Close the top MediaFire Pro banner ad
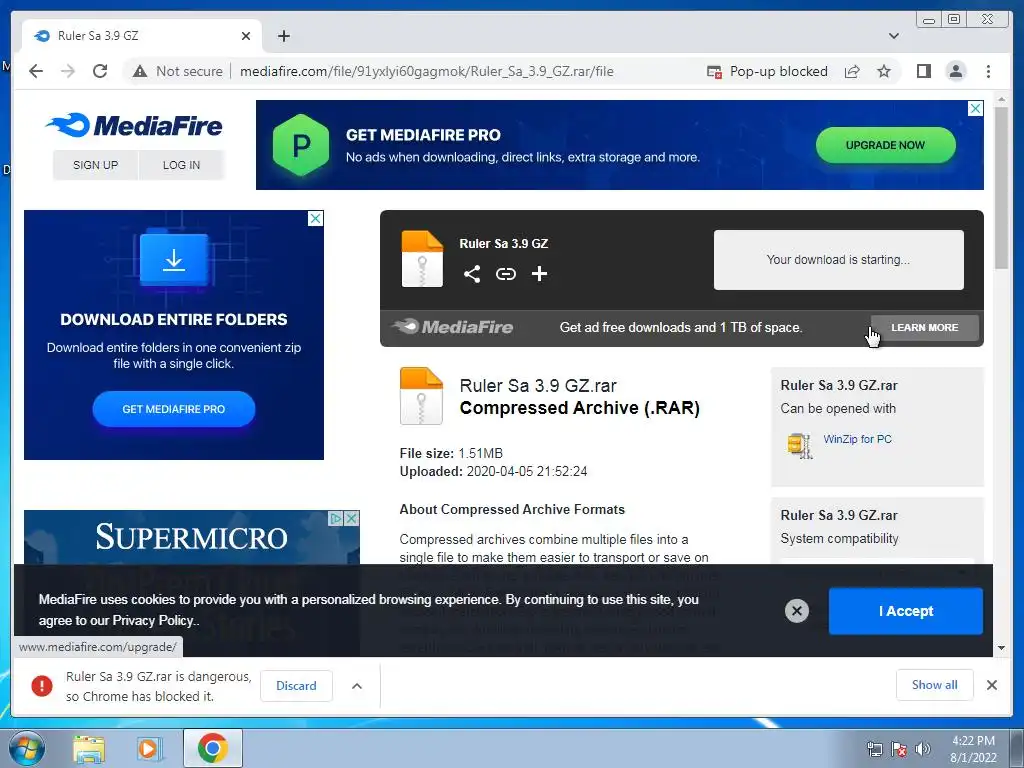 (x=975, y=108)
